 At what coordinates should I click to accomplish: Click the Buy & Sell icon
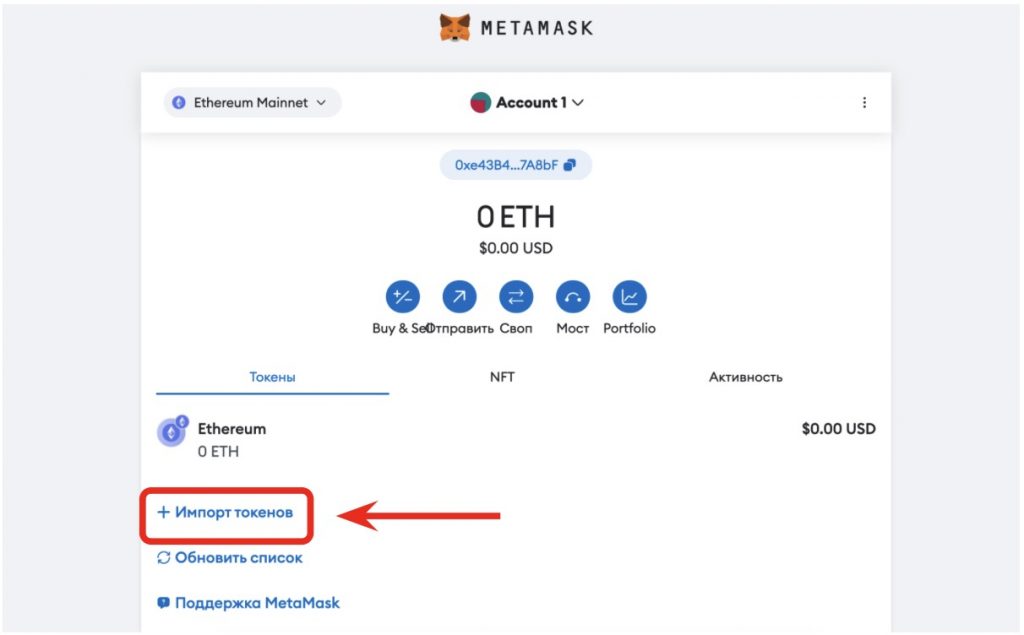[402, 297]
